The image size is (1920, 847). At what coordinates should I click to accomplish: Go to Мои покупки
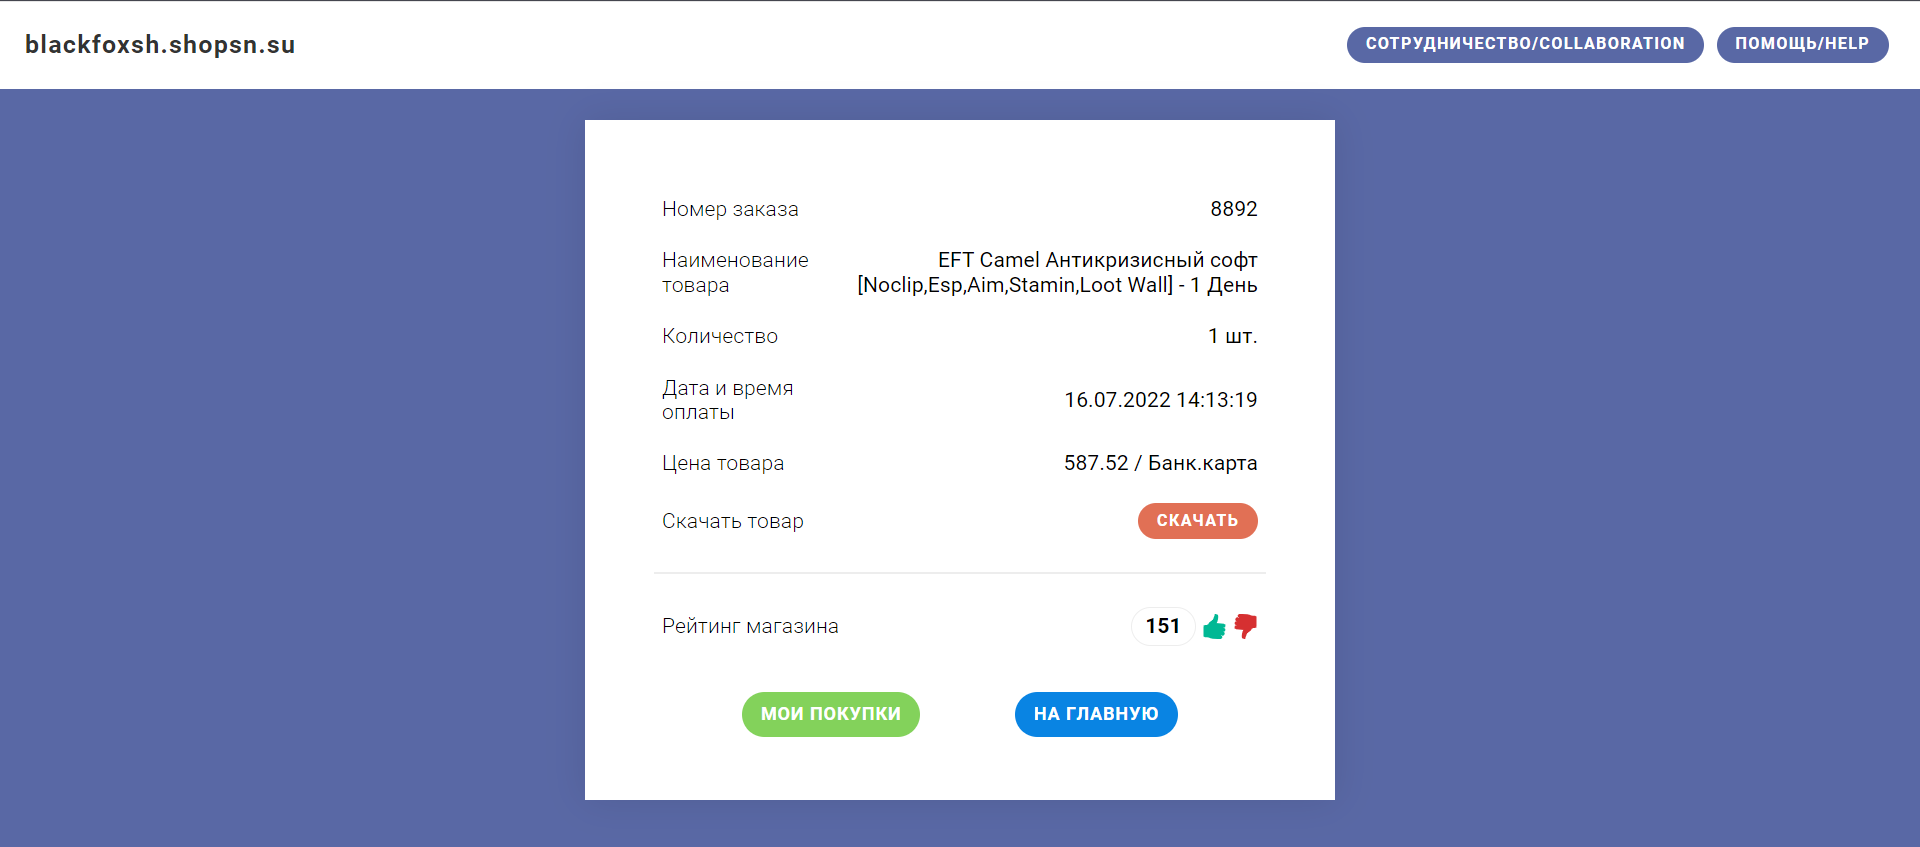pos(830,714)
